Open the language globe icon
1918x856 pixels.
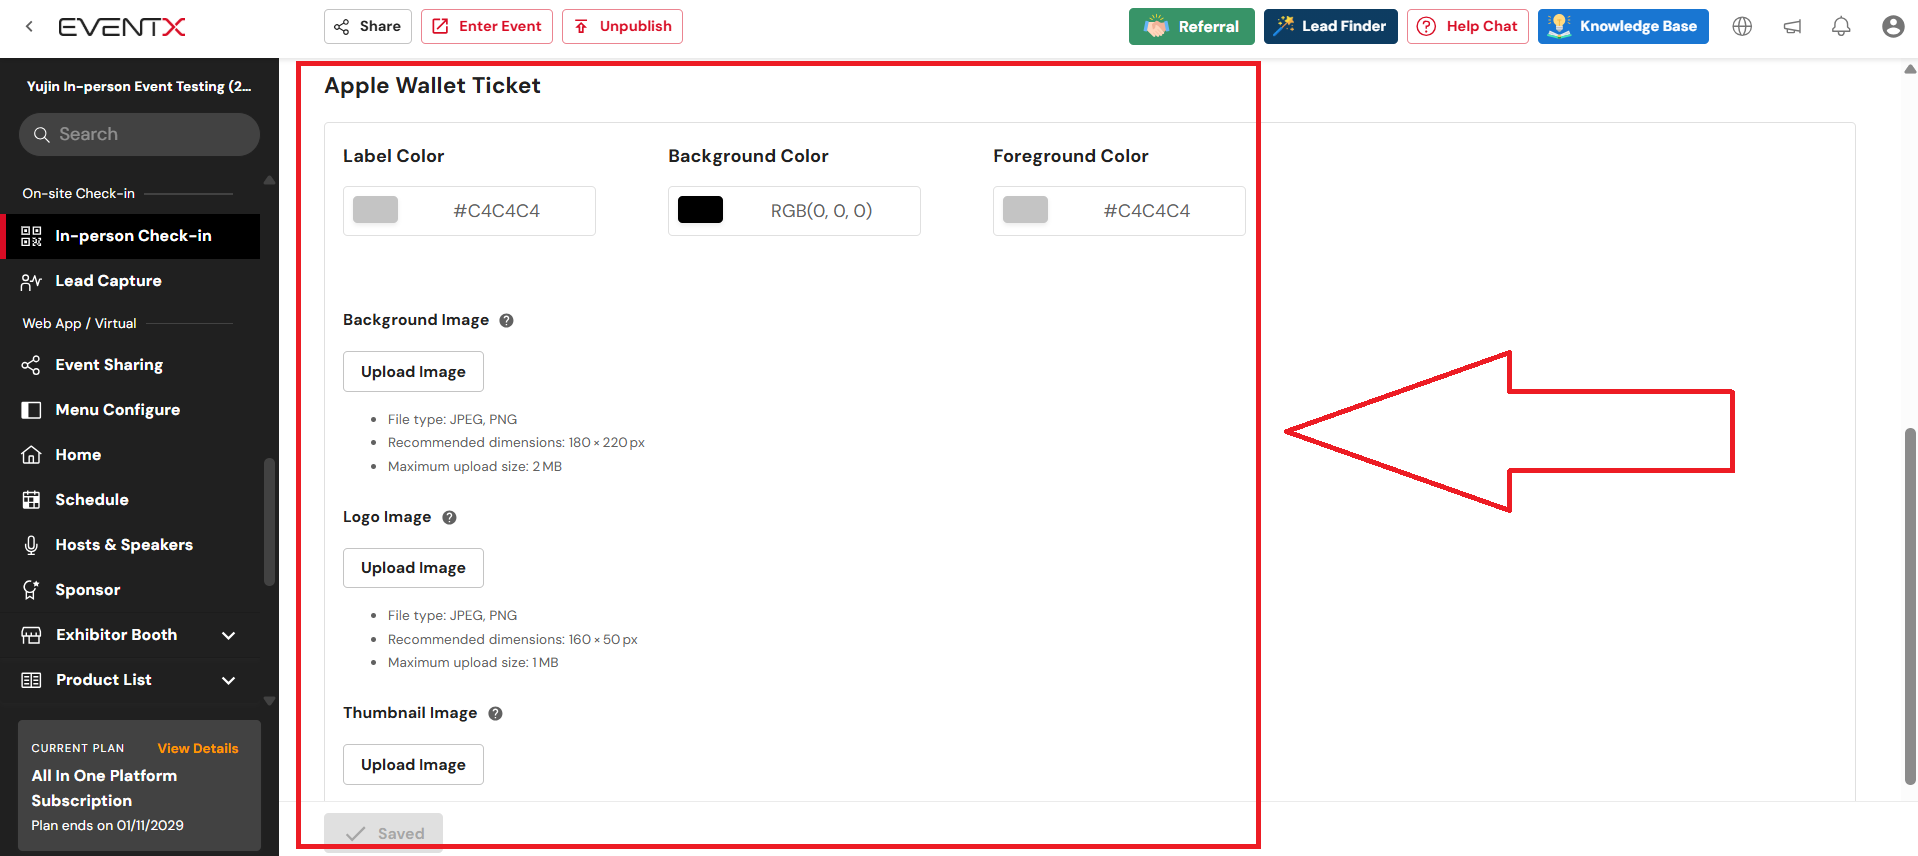(x=1742, y=27)
